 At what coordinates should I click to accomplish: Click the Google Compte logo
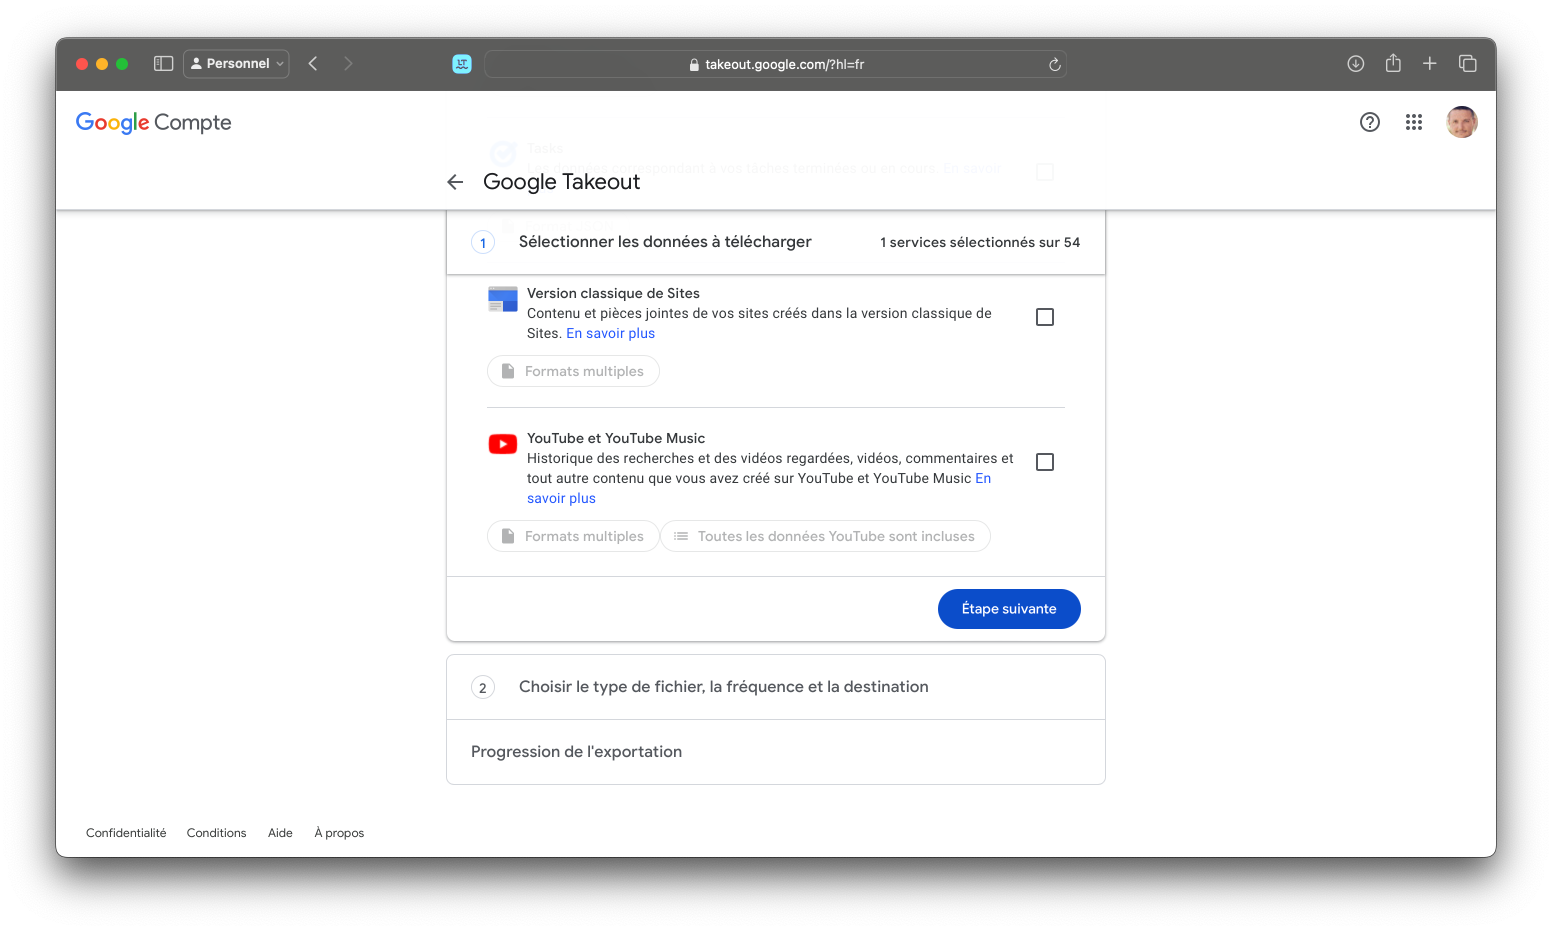[154, 122]
